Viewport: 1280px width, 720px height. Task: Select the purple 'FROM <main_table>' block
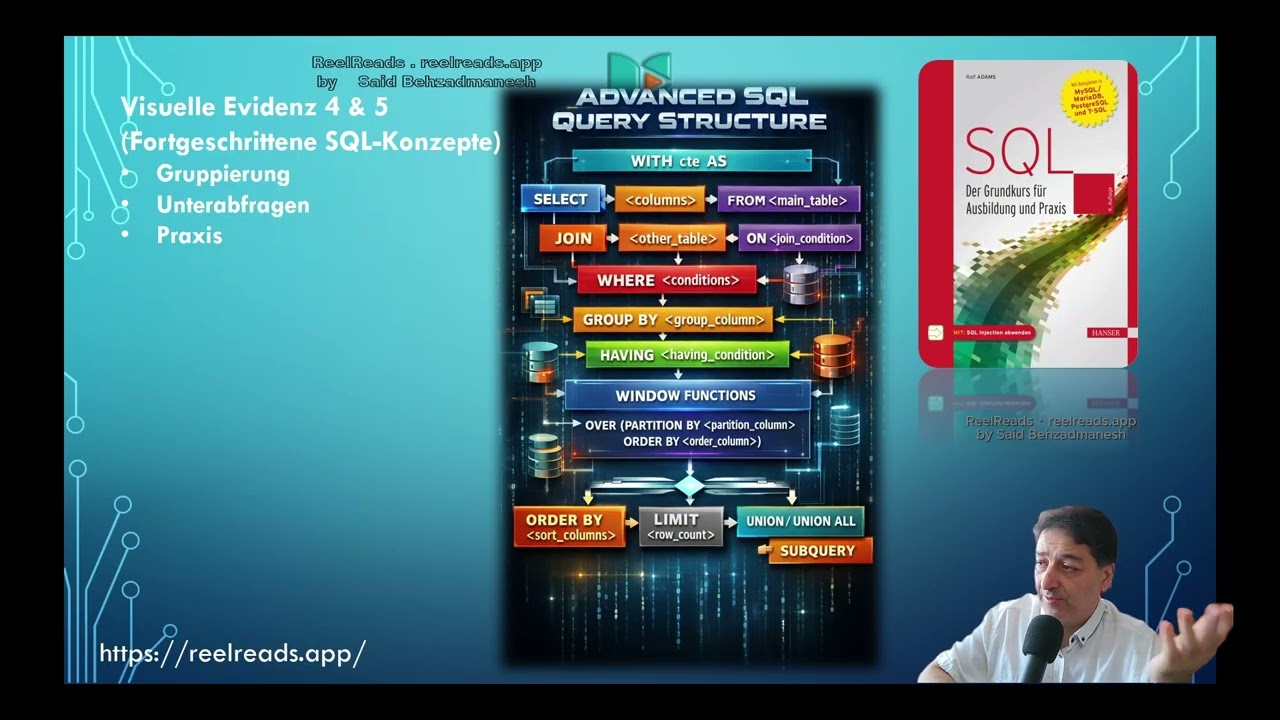pyautogui.click(x=788, y=200)
